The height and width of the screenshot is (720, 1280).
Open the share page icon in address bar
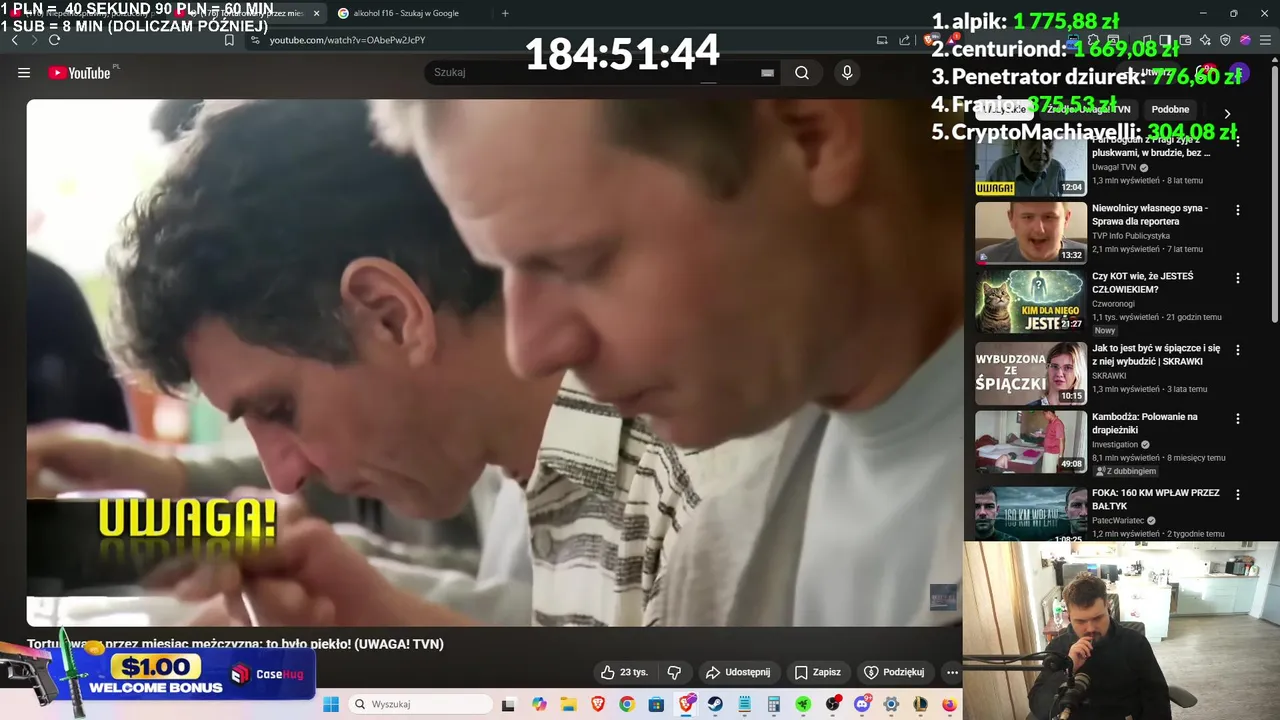tap(904, 40)
